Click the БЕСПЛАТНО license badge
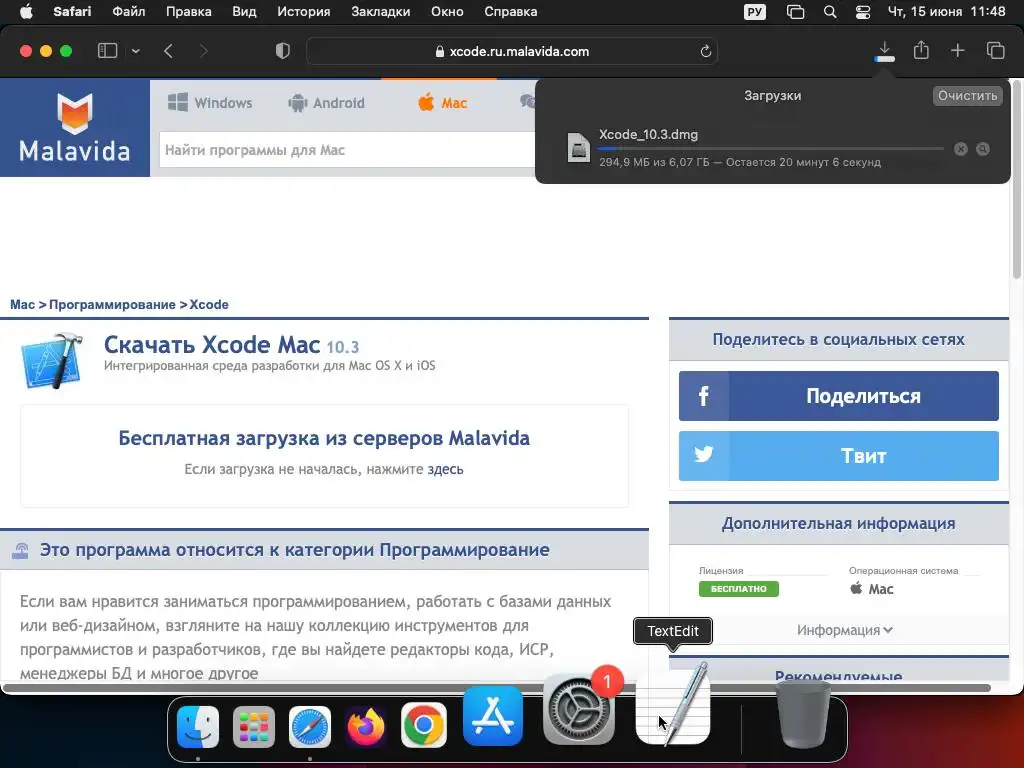Viewport: 1024px width, 768px height. [x=739, y=588]
